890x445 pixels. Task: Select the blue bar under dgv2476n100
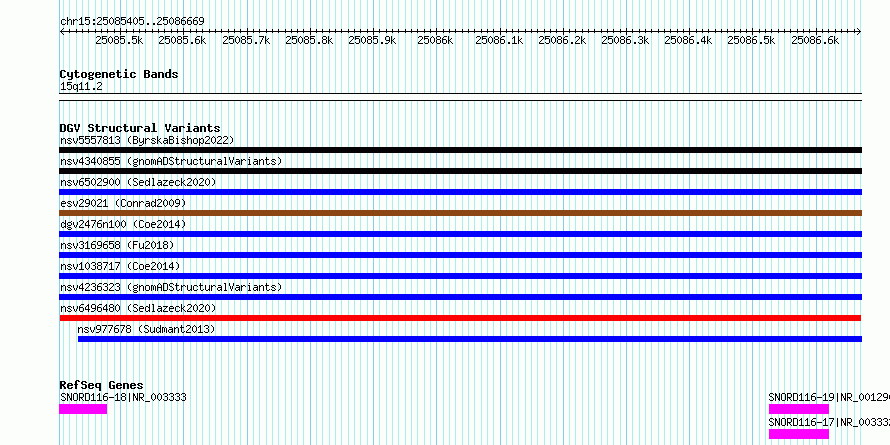pos(460,234)
